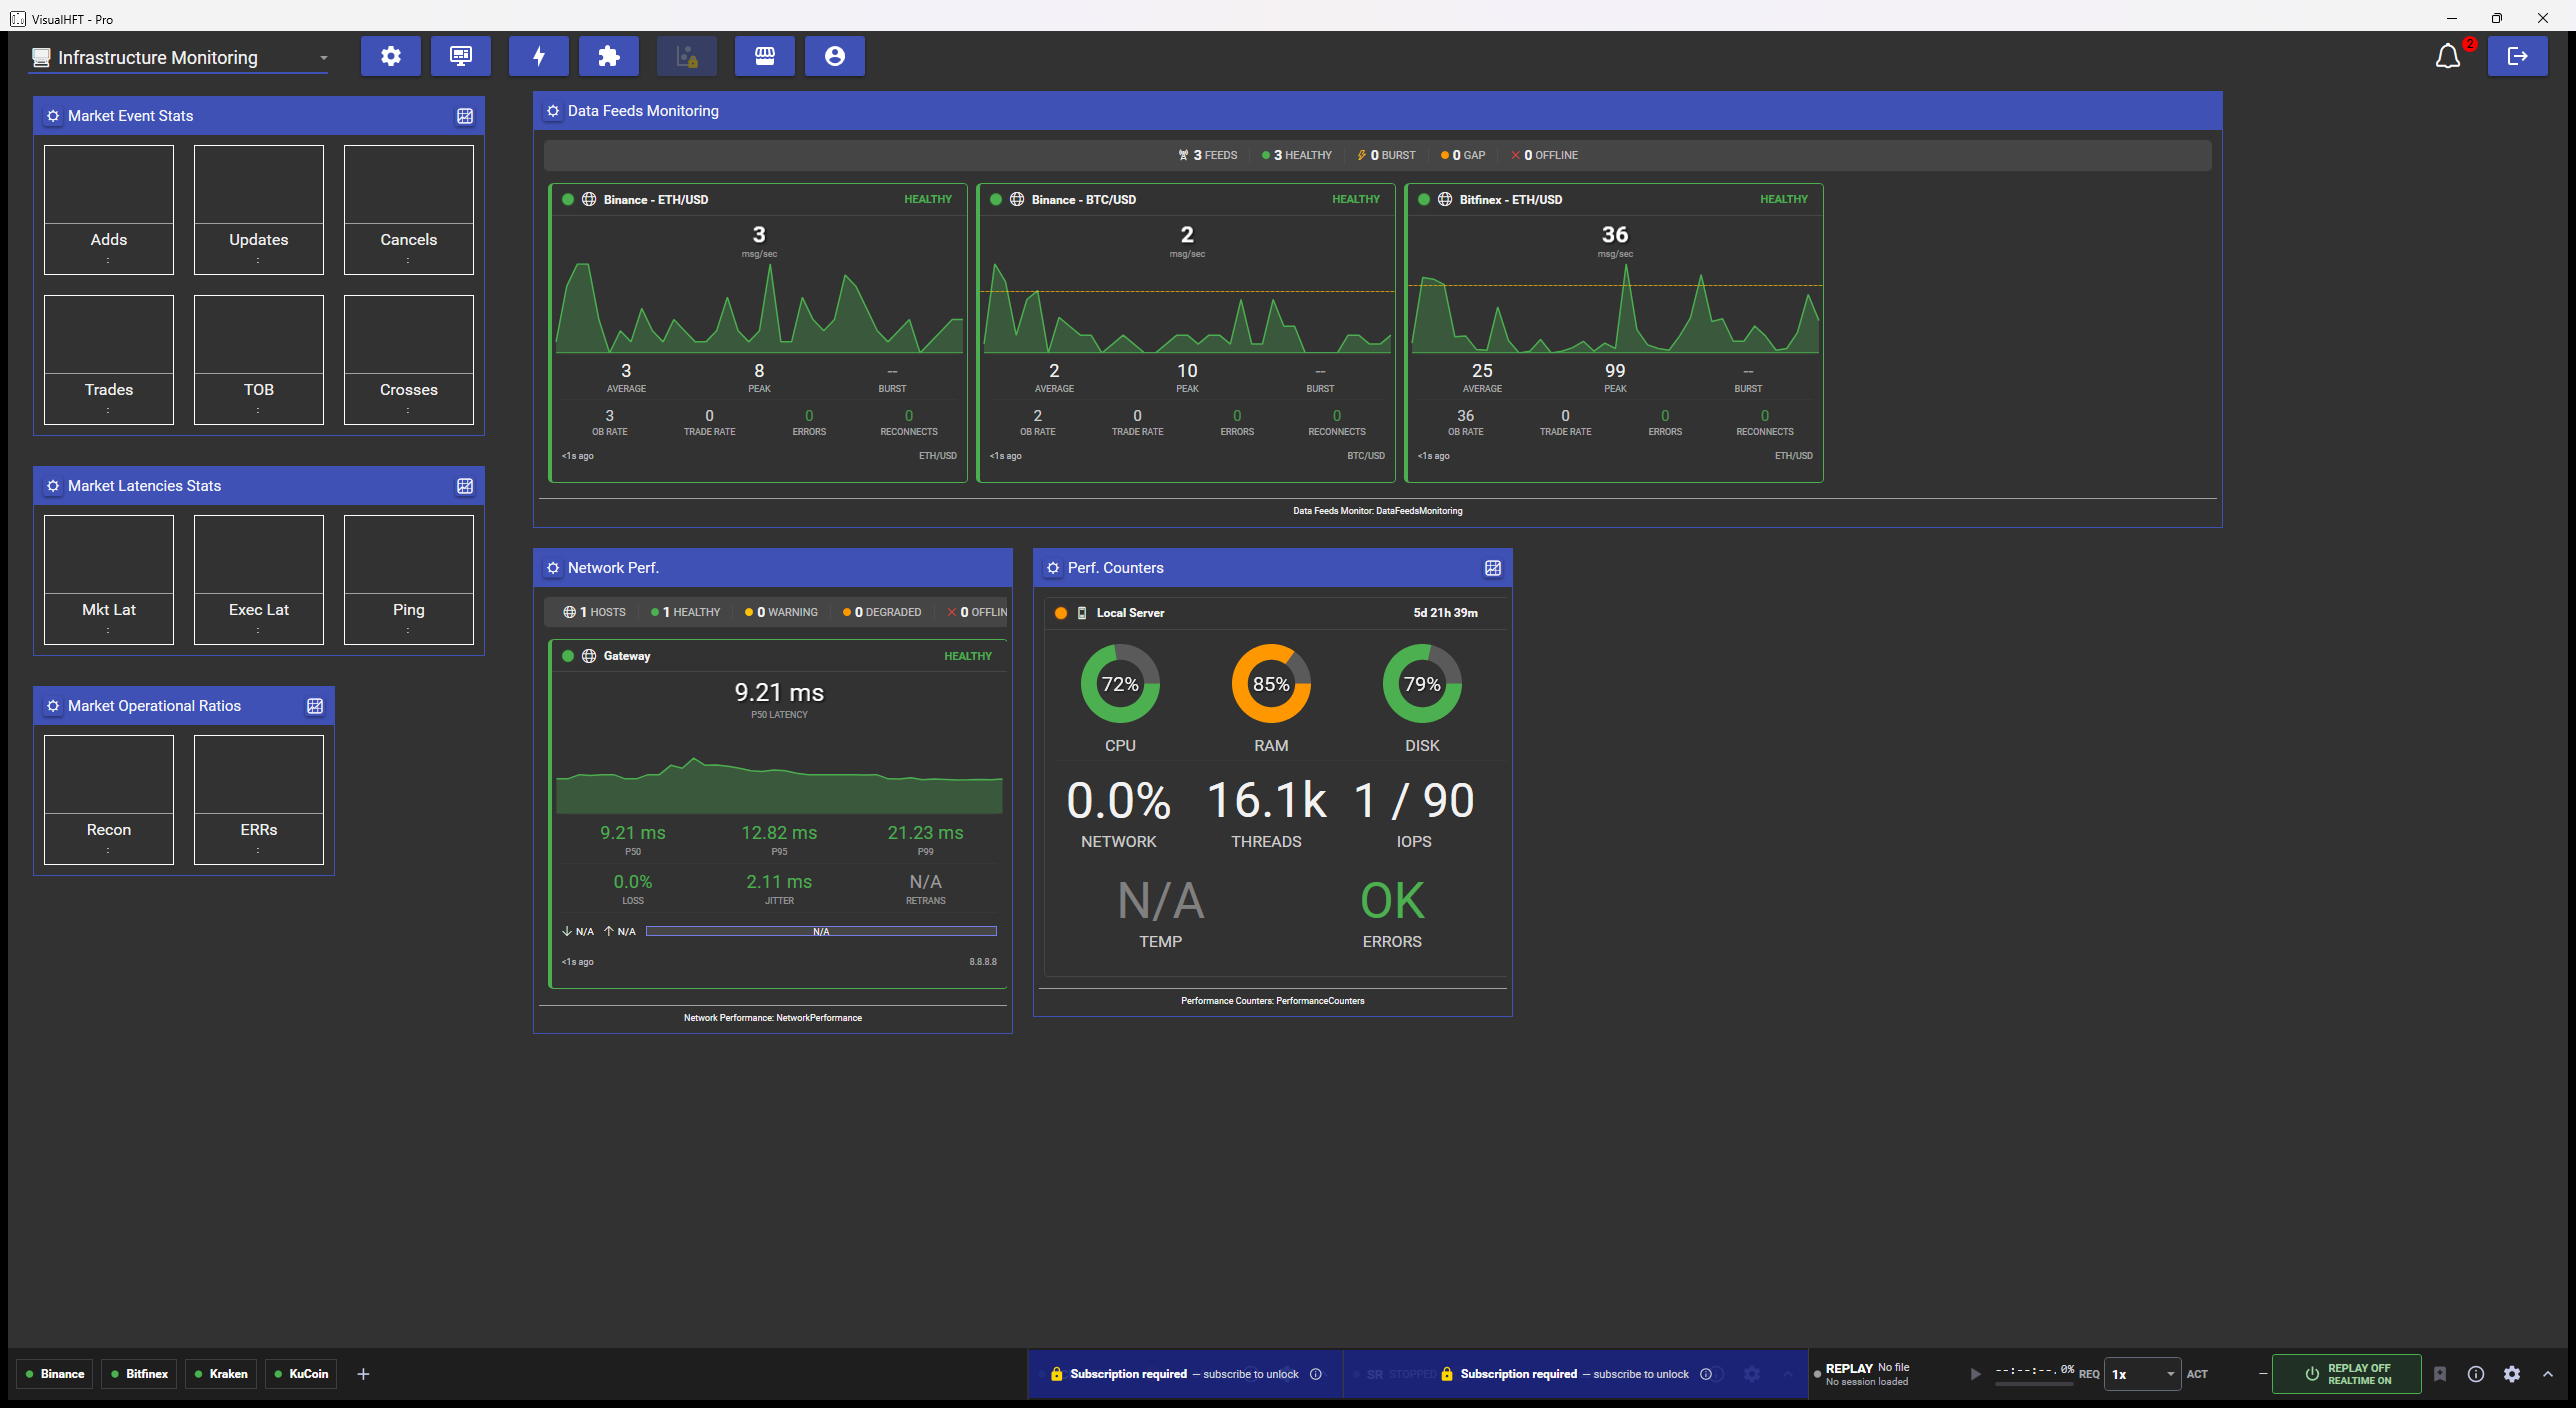
Task: Click the N/A bandwidth bar in Gateway card
Action: 821,931
